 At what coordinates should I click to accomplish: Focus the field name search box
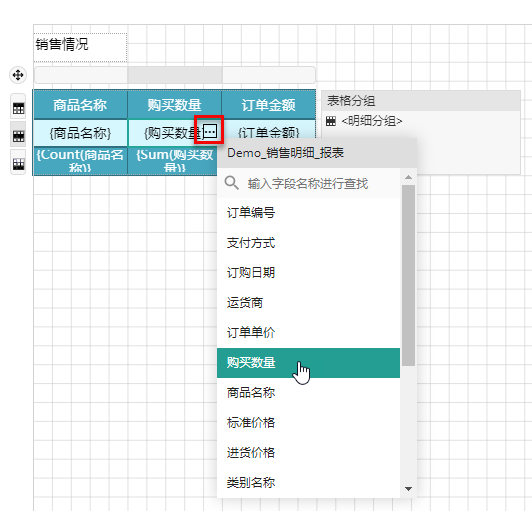click(308, 184)
